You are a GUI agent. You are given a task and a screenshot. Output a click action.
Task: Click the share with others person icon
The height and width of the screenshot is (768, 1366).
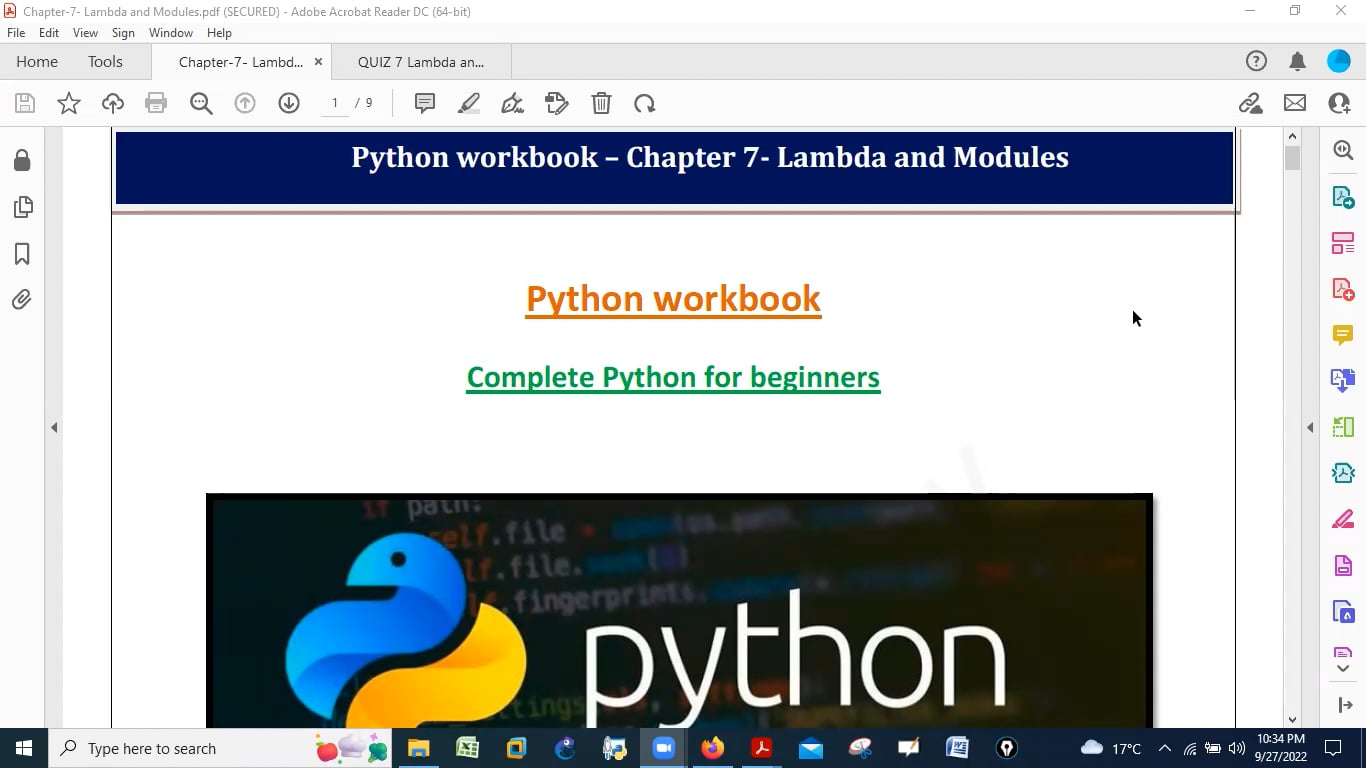click(x=1339, y=103)
